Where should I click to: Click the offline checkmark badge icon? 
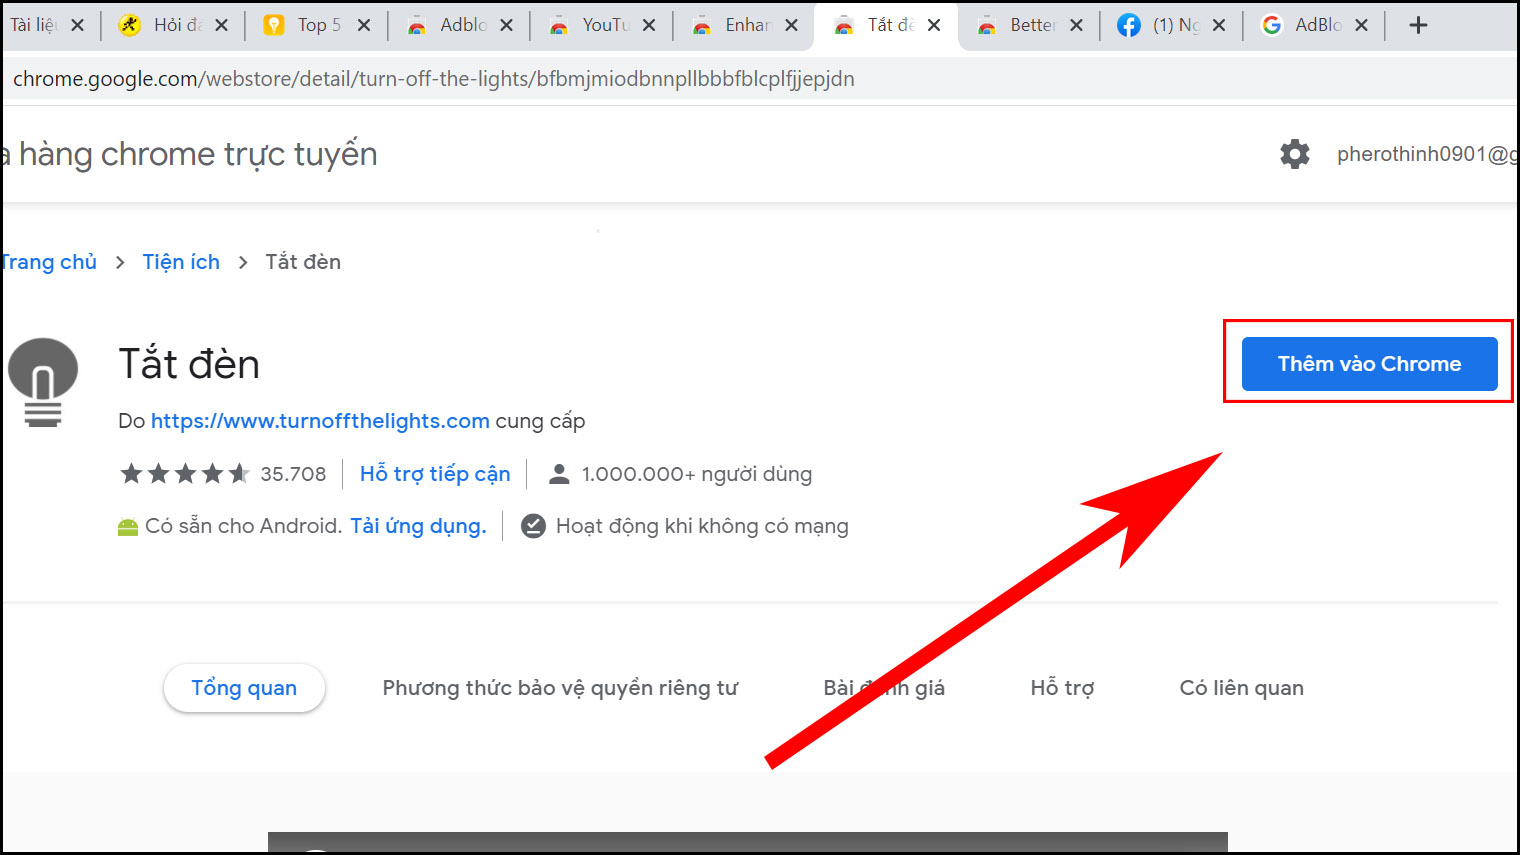(533, 525)
